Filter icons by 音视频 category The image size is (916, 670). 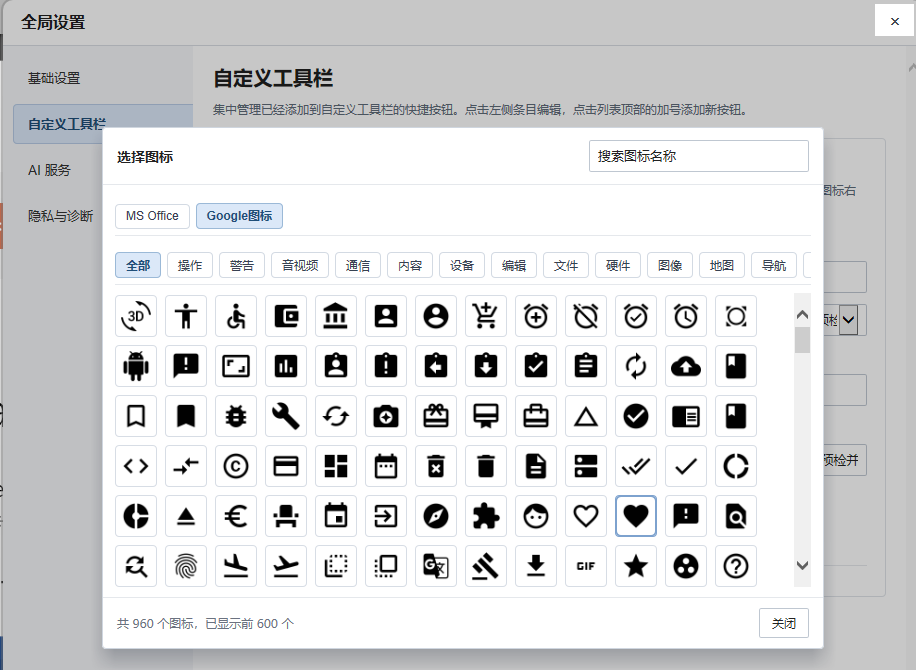(x=300, y=265)
